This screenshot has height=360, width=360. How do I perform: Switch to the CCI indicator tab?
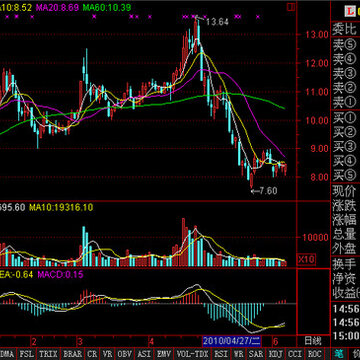click(x=295, y=354)
